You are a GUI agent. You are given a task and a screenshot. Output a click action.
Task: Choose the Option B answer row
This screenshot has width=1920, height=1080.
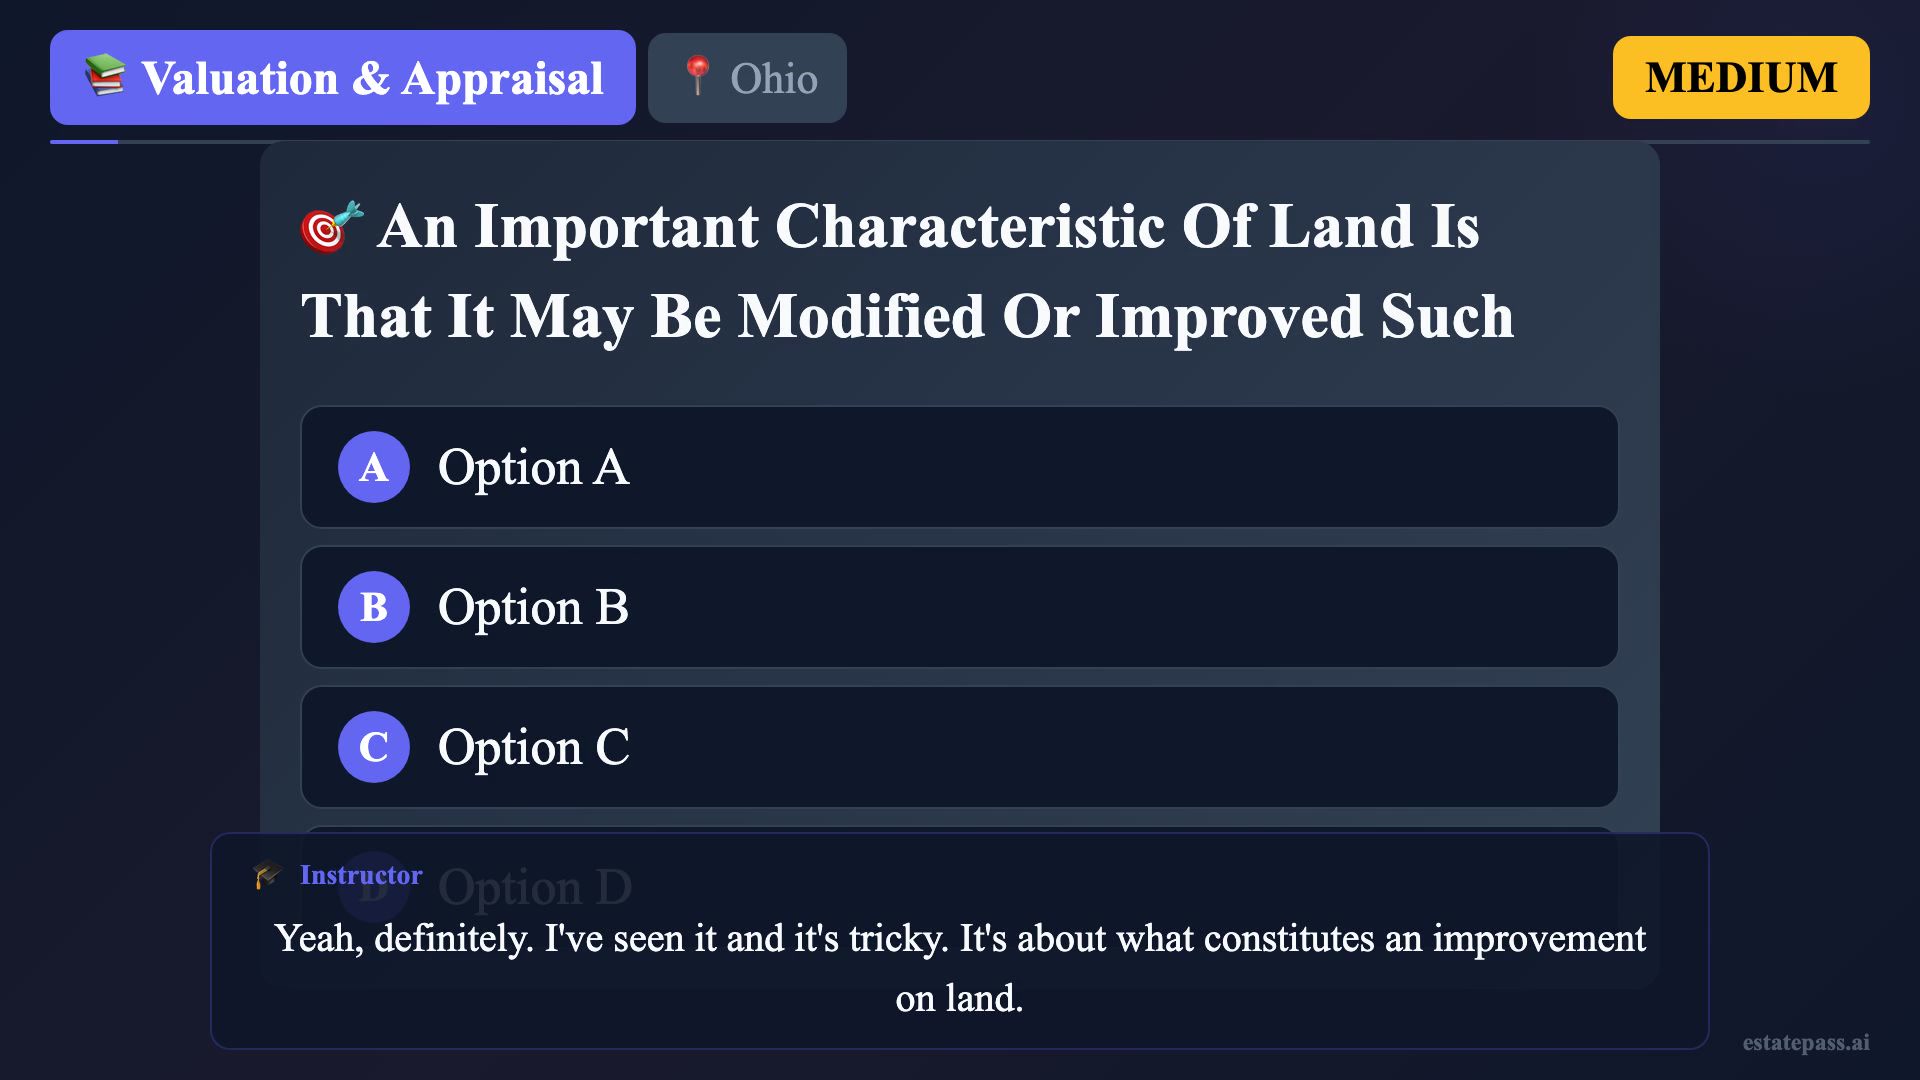pyautogui.click(x=959, y=607)
